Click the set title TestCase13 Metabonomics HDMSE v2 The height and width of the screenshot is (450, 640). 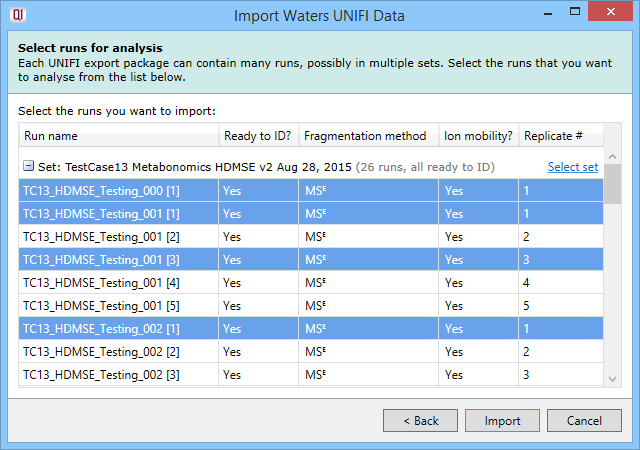coord(169,167)
